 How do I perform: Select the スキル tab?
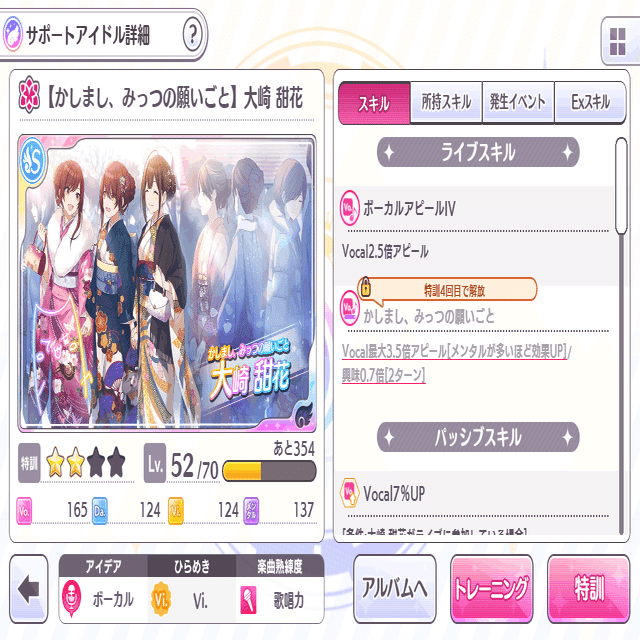(x=374, y=103)
